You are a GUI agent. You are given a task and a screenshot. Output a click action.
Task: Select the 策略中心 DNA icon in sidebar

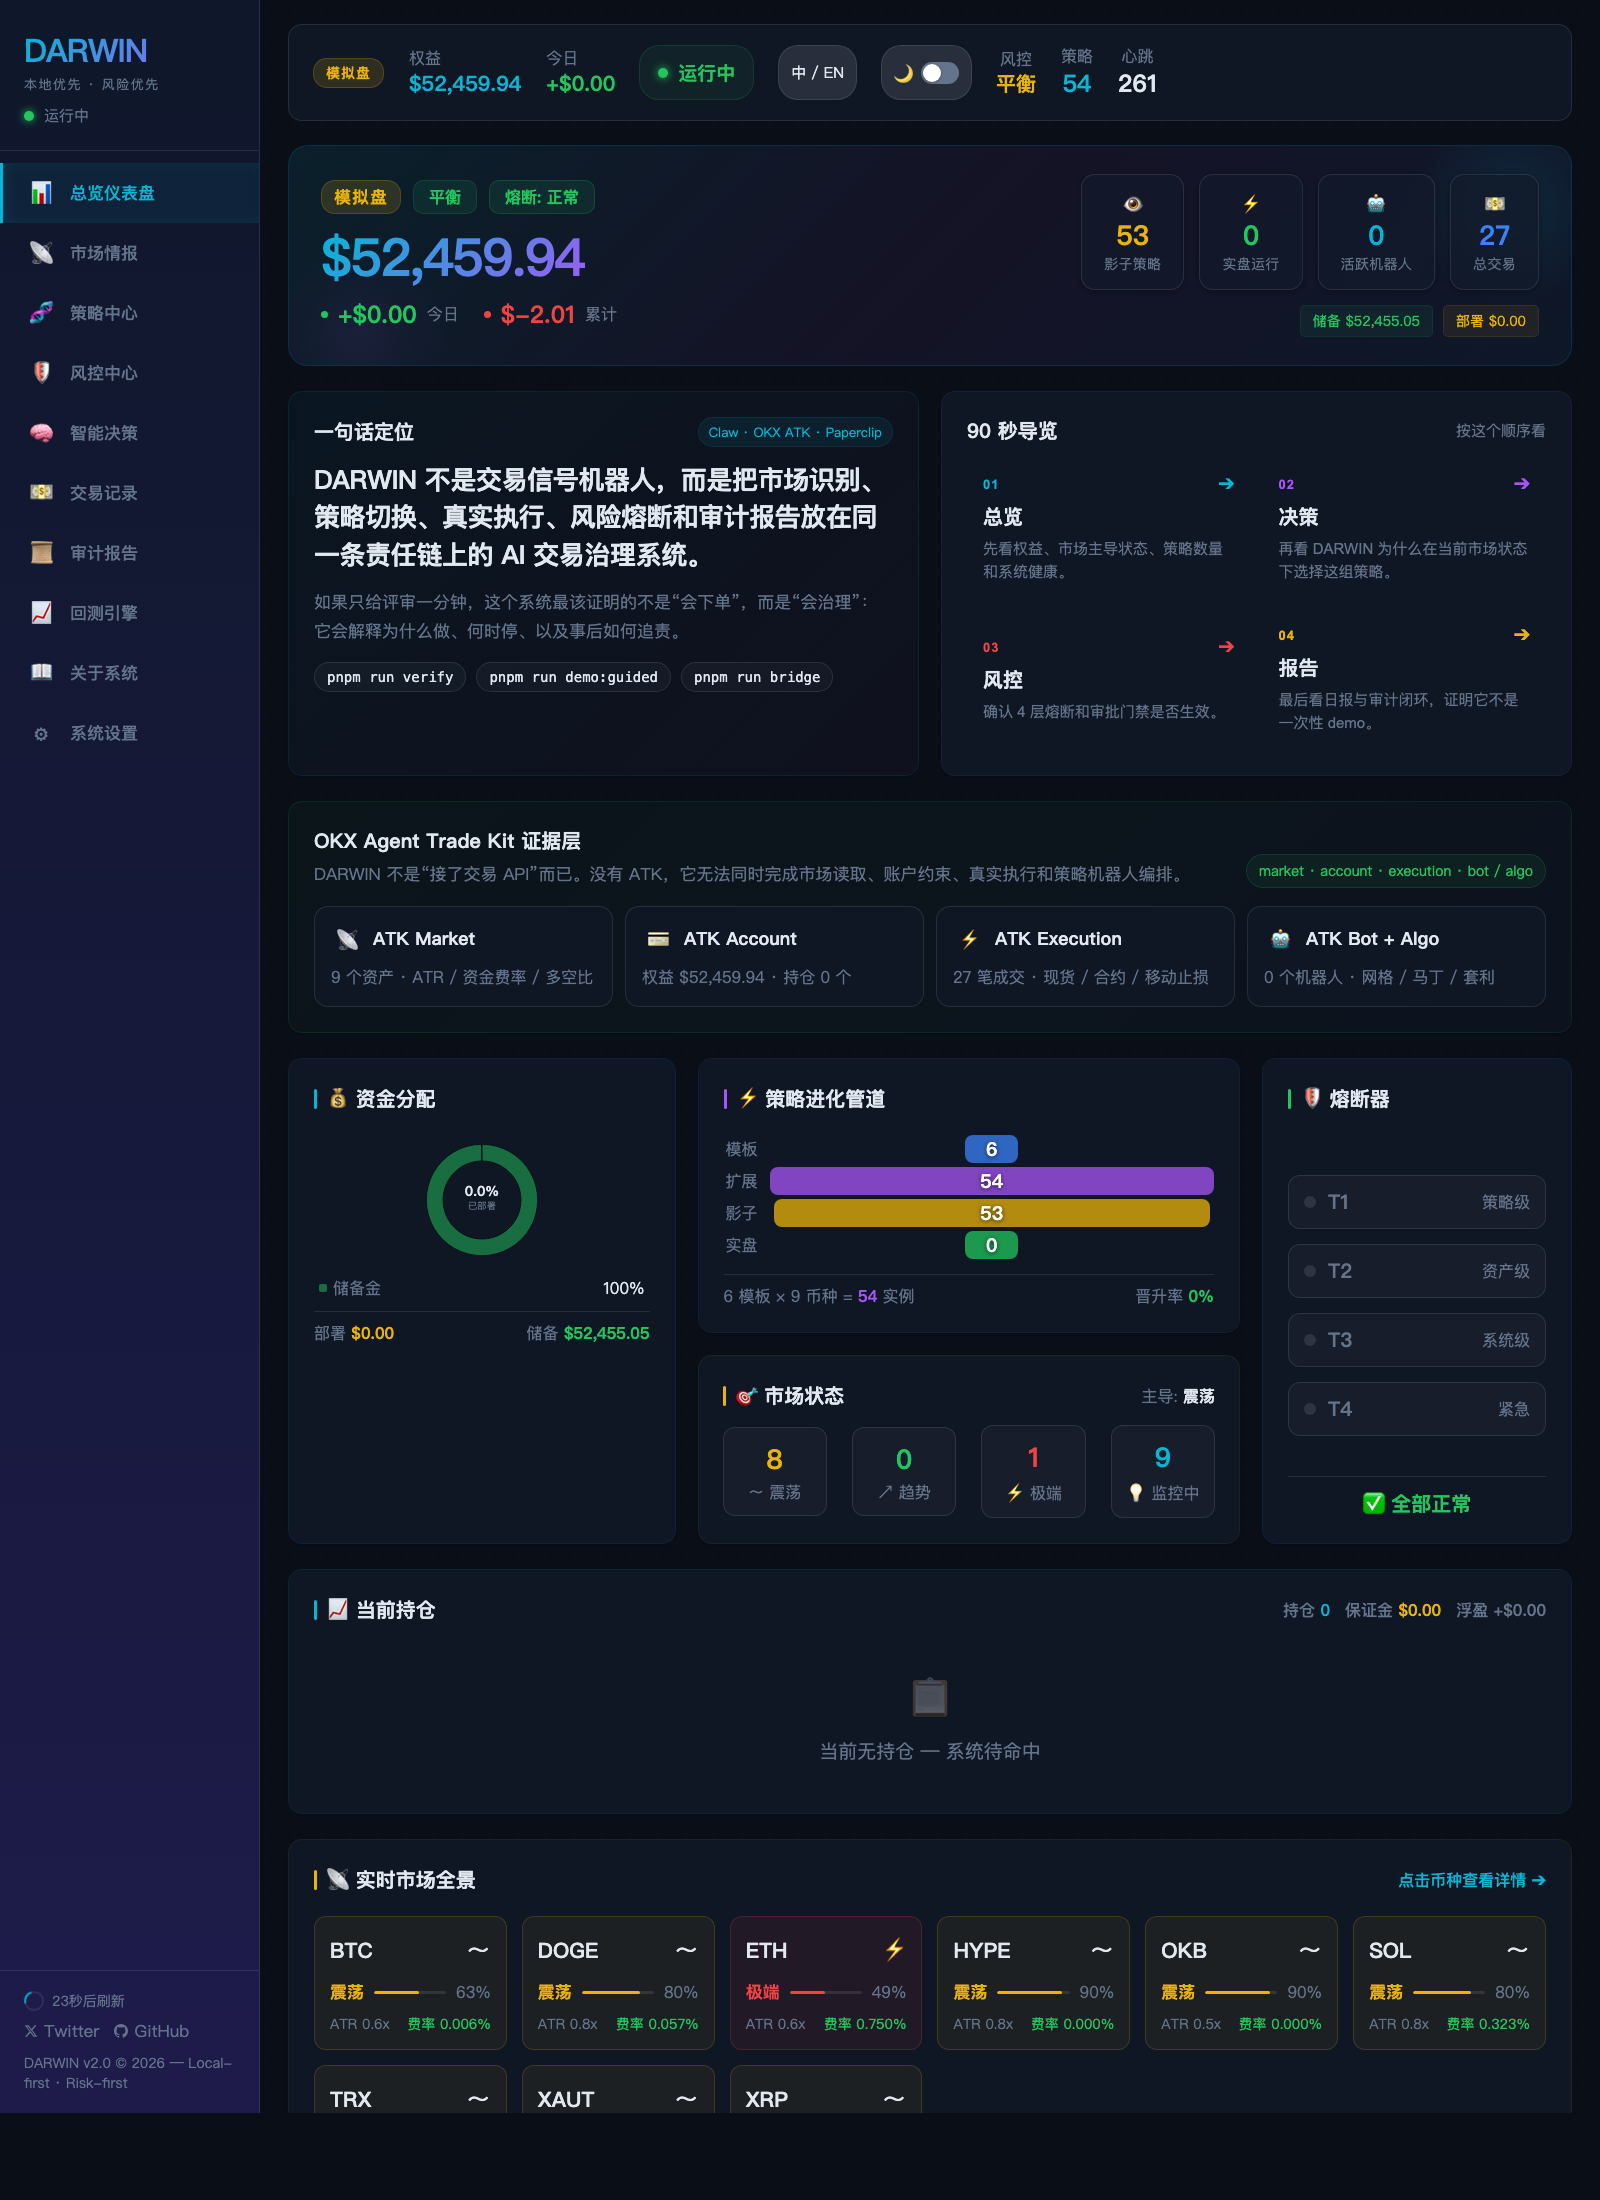point(42,312)
